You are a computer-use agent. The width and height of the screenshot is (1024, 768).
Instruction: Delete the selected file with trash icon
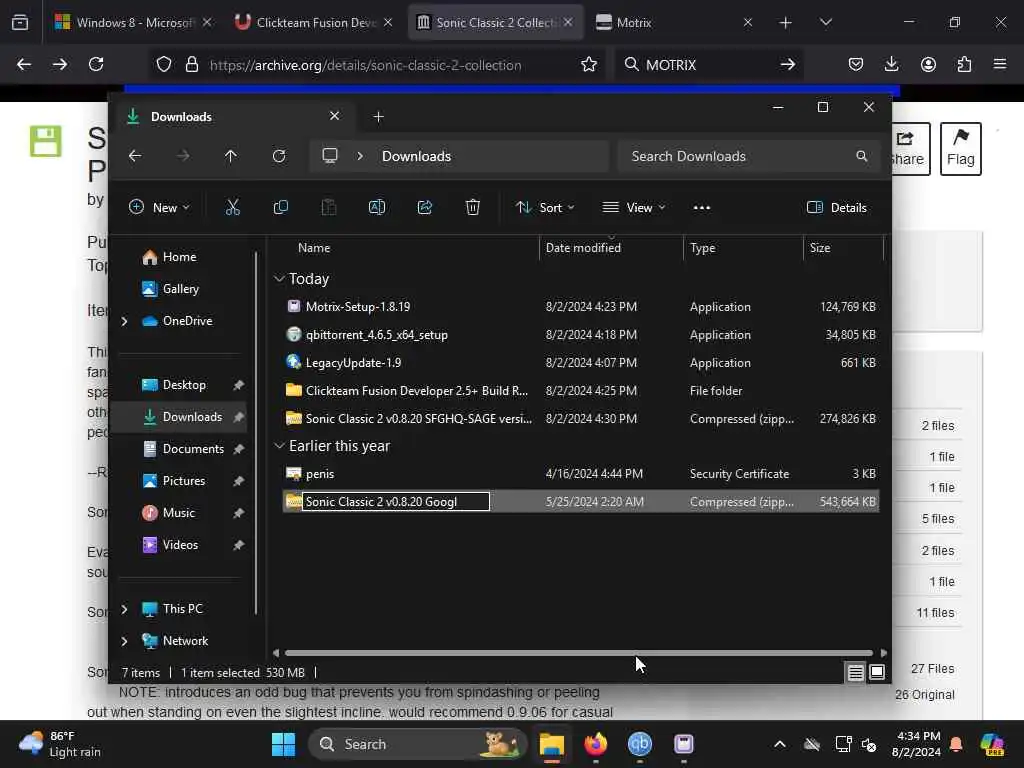(473, 208)
